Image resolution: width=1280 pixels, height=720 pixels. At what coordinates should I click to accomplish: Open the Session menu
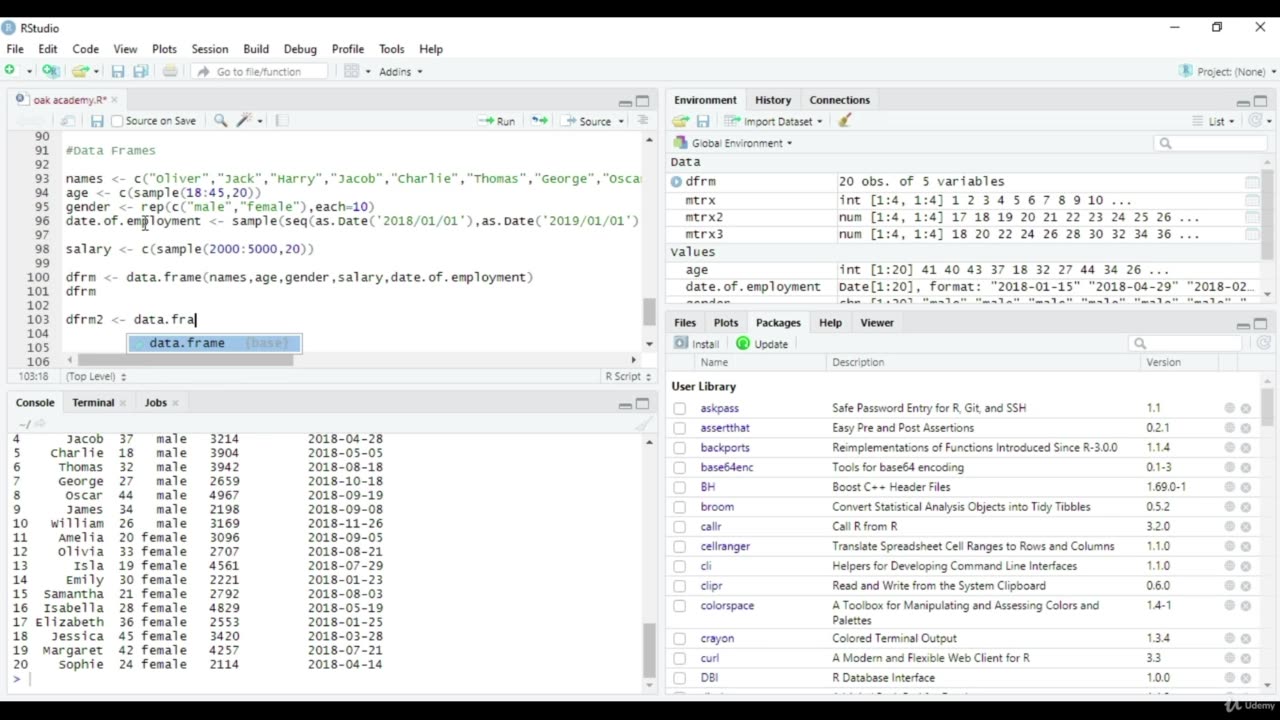210,48
